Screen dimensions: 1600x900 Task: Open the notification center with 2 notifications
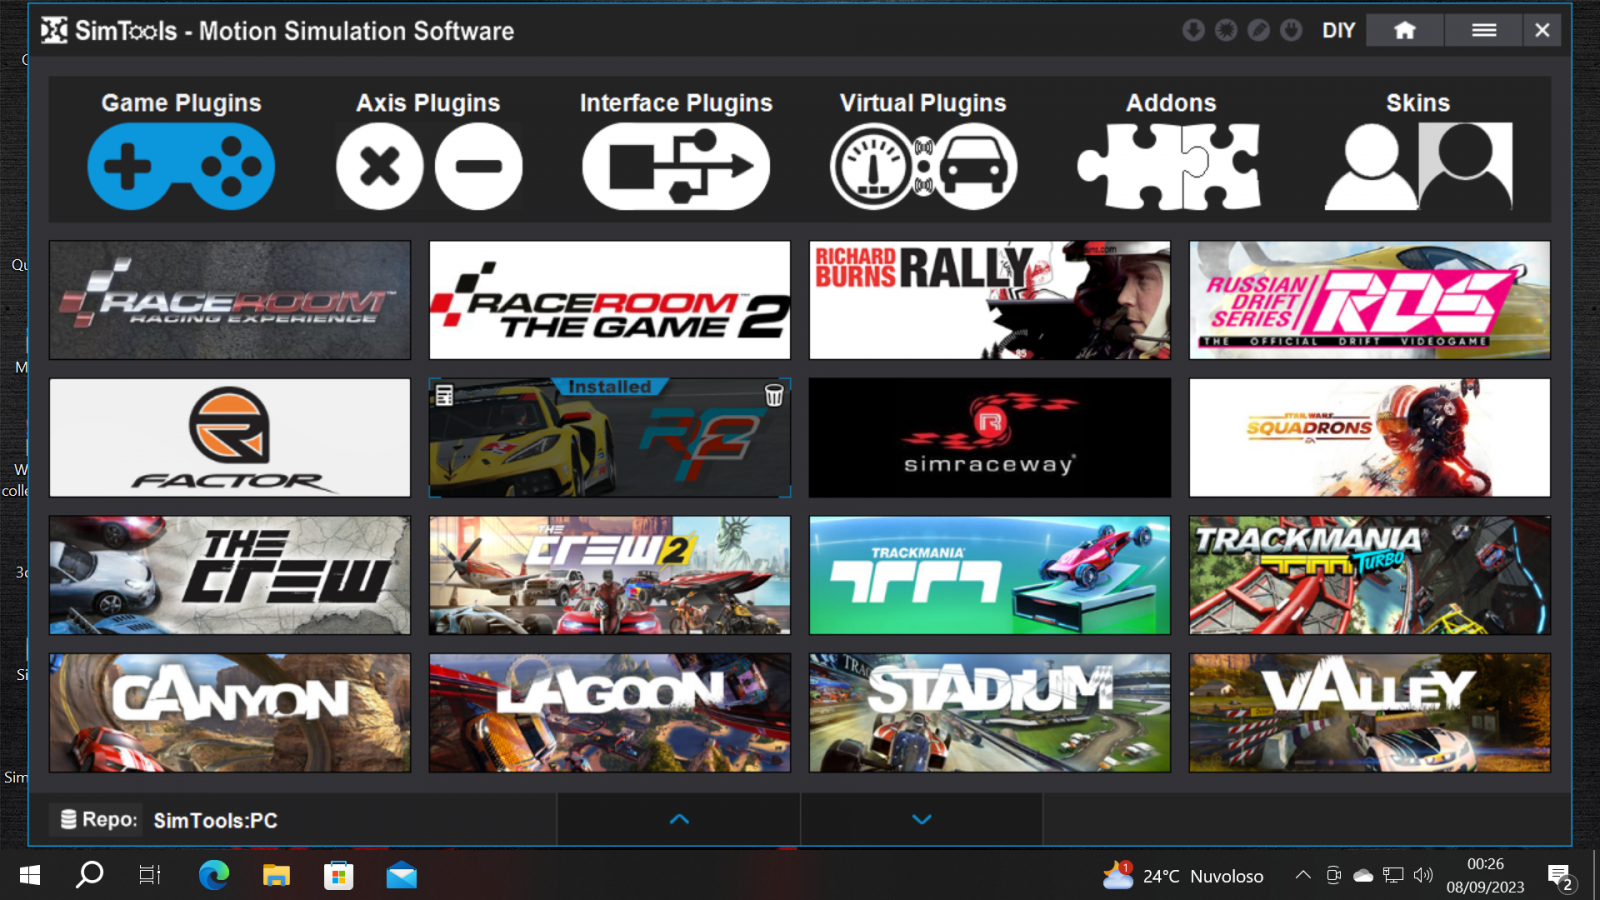pos(1560,877)
